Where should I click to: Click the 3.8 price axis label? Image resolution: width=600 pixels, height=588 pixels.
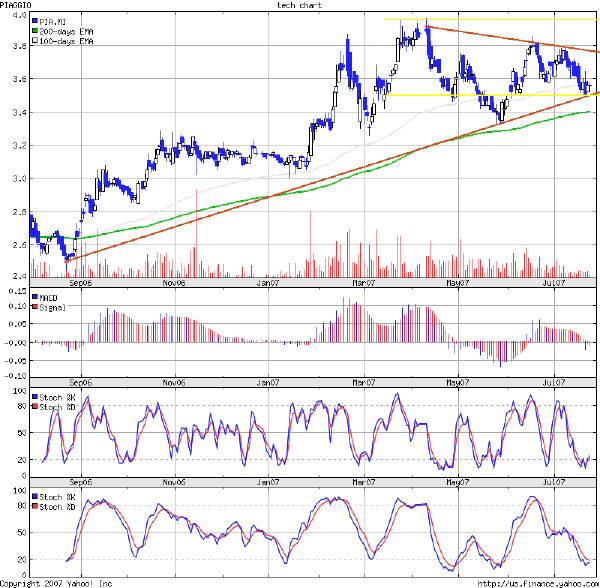click(x=19, y=46)
